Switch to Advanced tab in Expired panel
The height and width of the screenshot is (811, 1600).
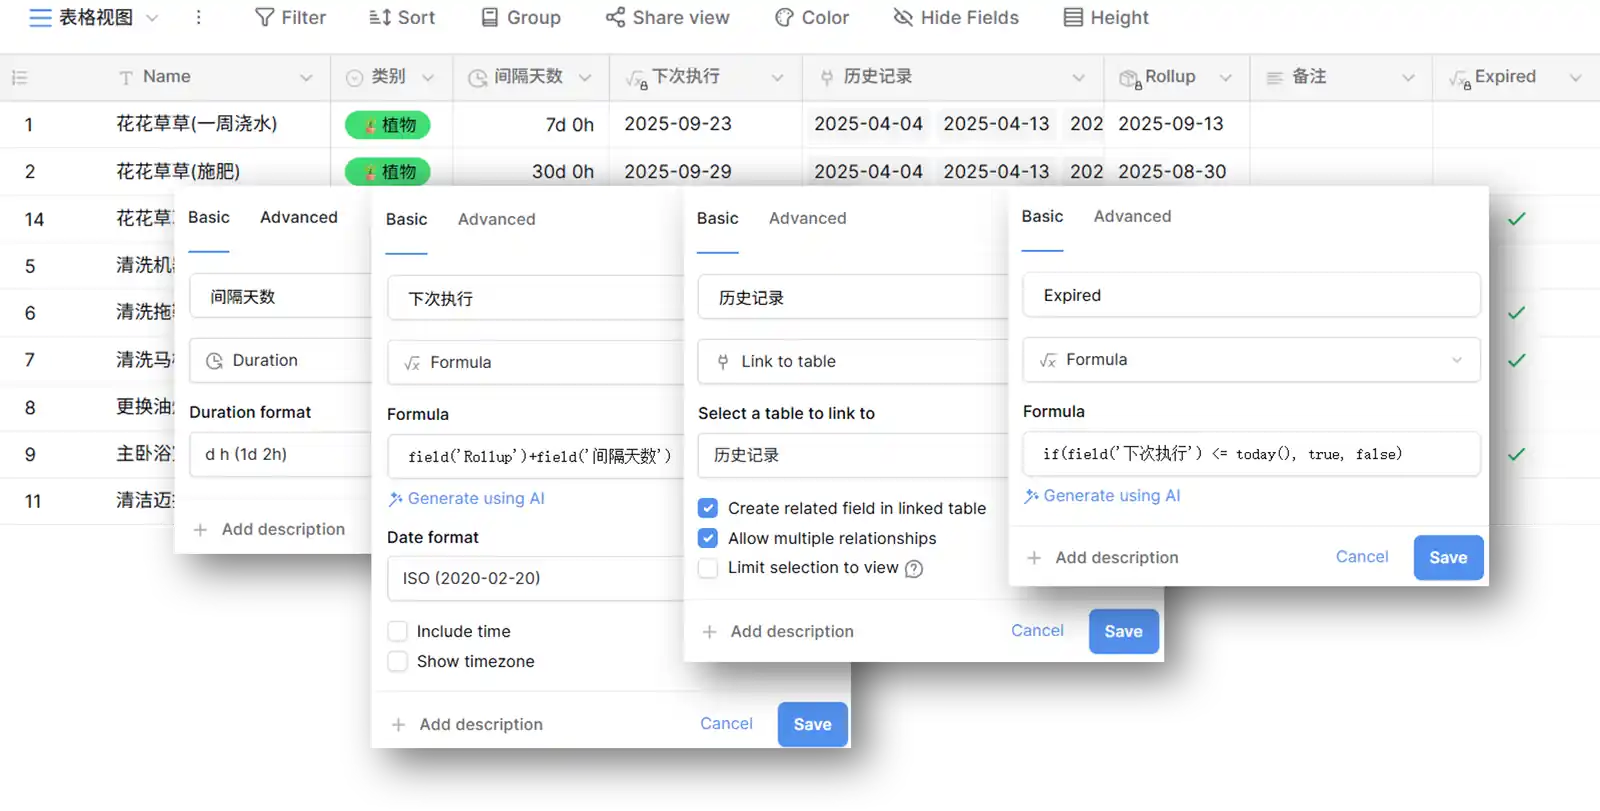pyautogui.click(x=1132, y=216)
